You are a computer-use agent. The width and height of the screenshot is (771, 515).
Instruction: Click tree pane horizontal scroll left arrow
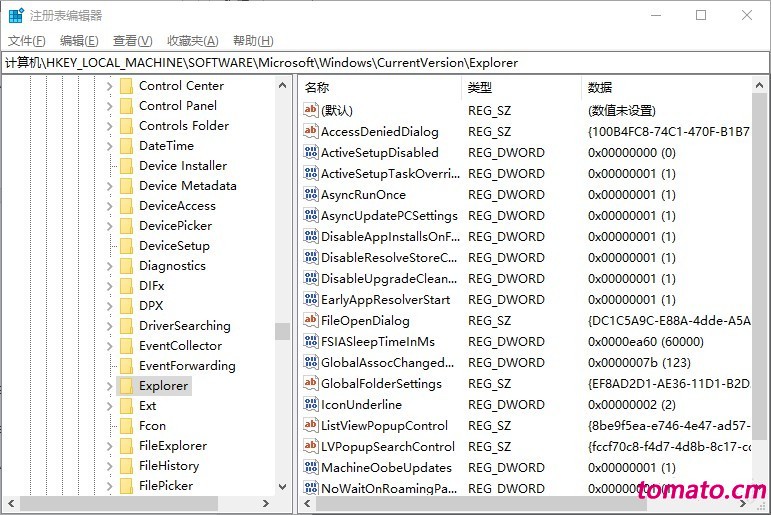[11, 504]
